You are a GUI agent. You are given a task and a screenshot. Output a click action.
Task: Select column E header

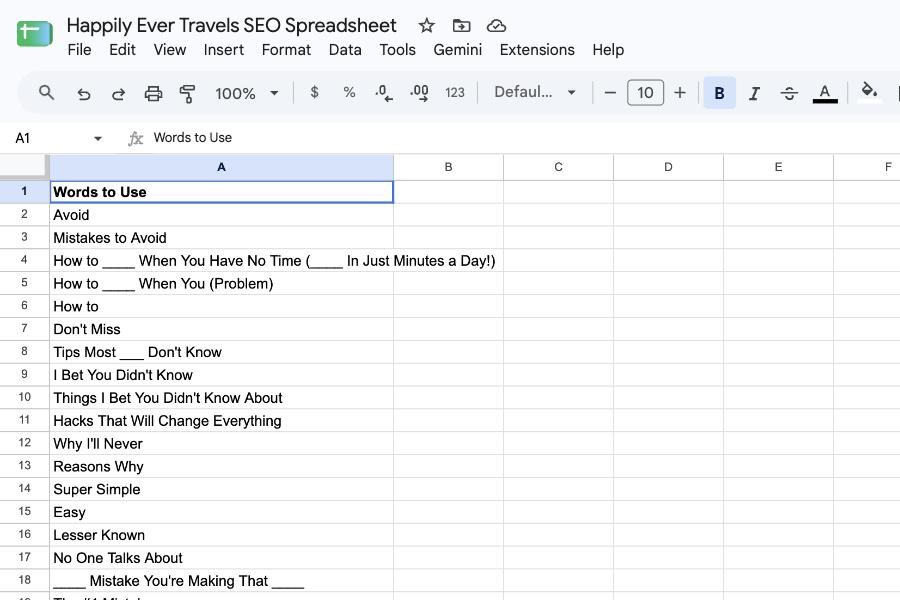click(x=778, y=167)
